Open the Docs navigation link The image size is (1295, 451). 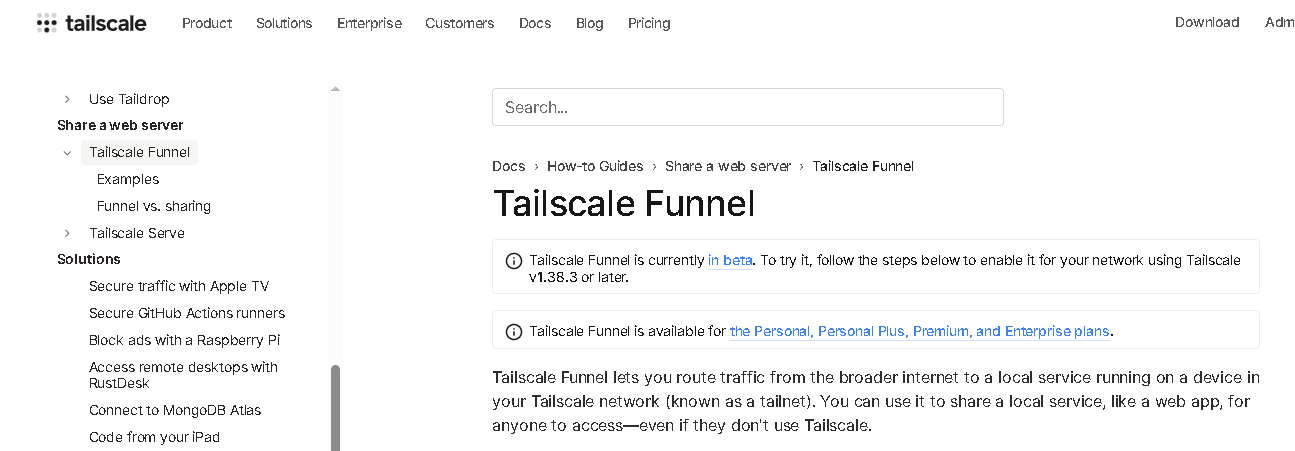535,23
